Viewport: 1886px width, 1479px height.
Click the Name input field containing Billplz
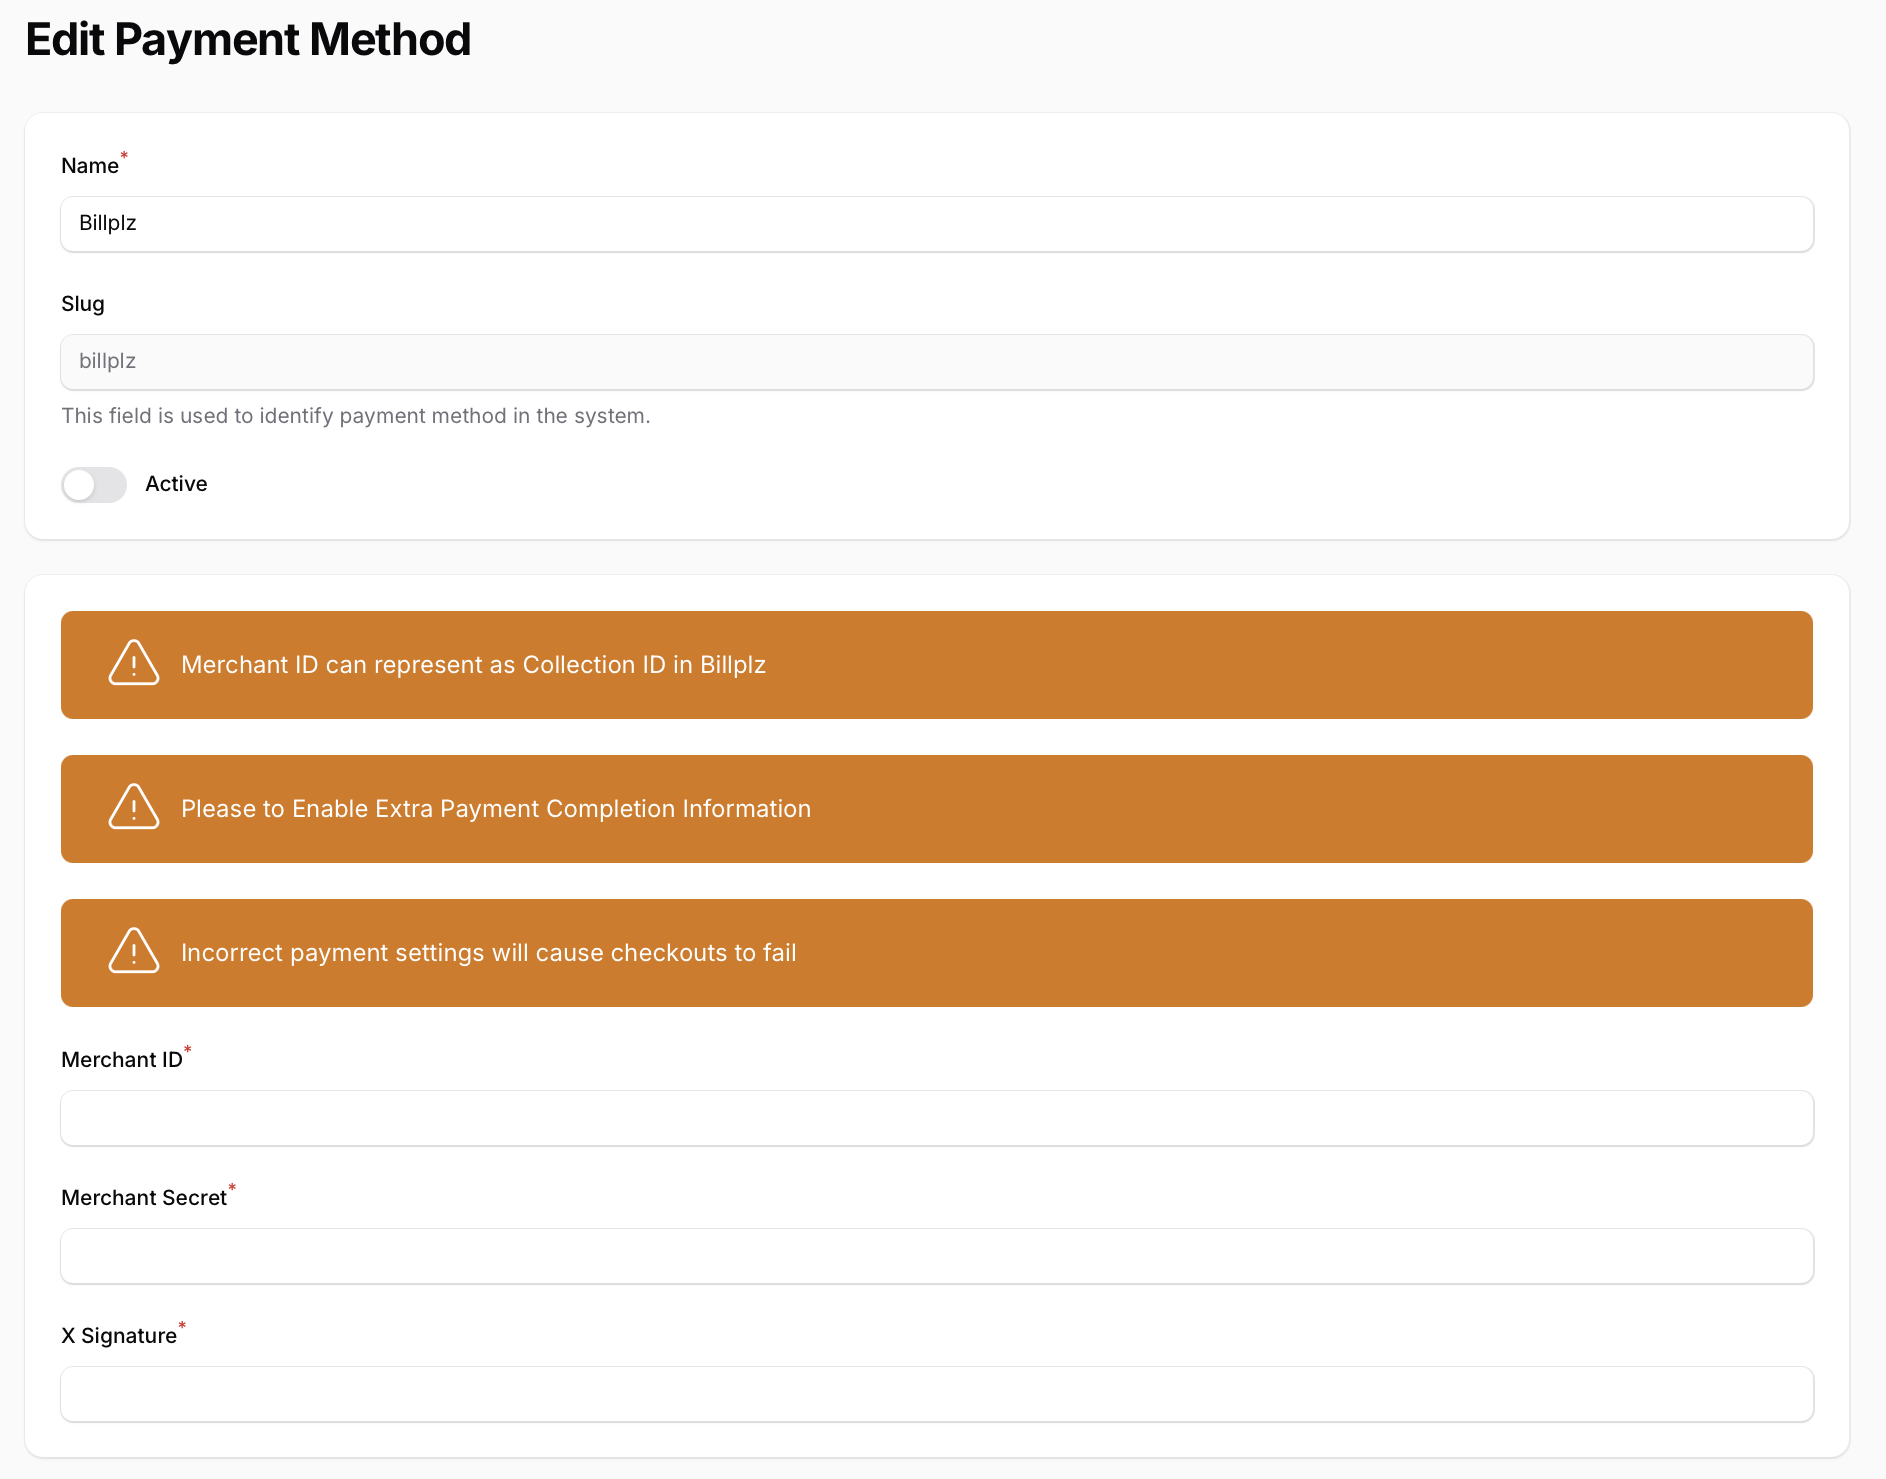click(937, 224)
